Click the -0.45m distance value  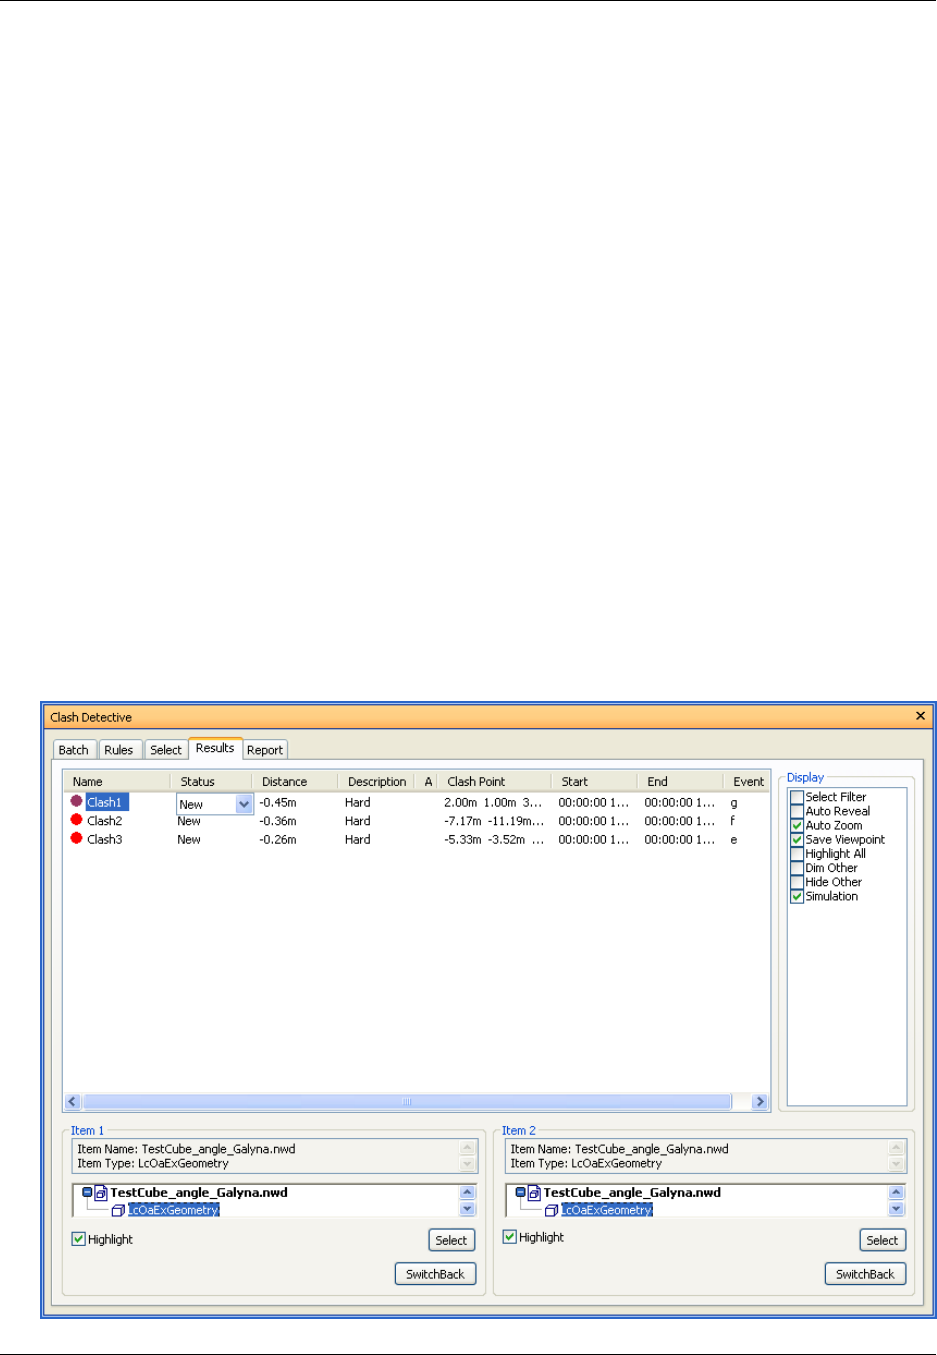(278, 802)
